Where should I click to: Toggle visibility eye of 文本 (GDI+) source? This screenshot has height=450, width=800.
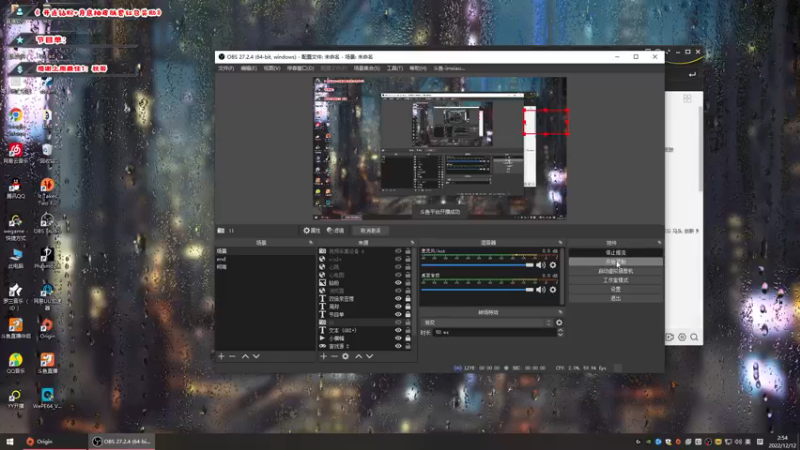(x=398, y=330)
